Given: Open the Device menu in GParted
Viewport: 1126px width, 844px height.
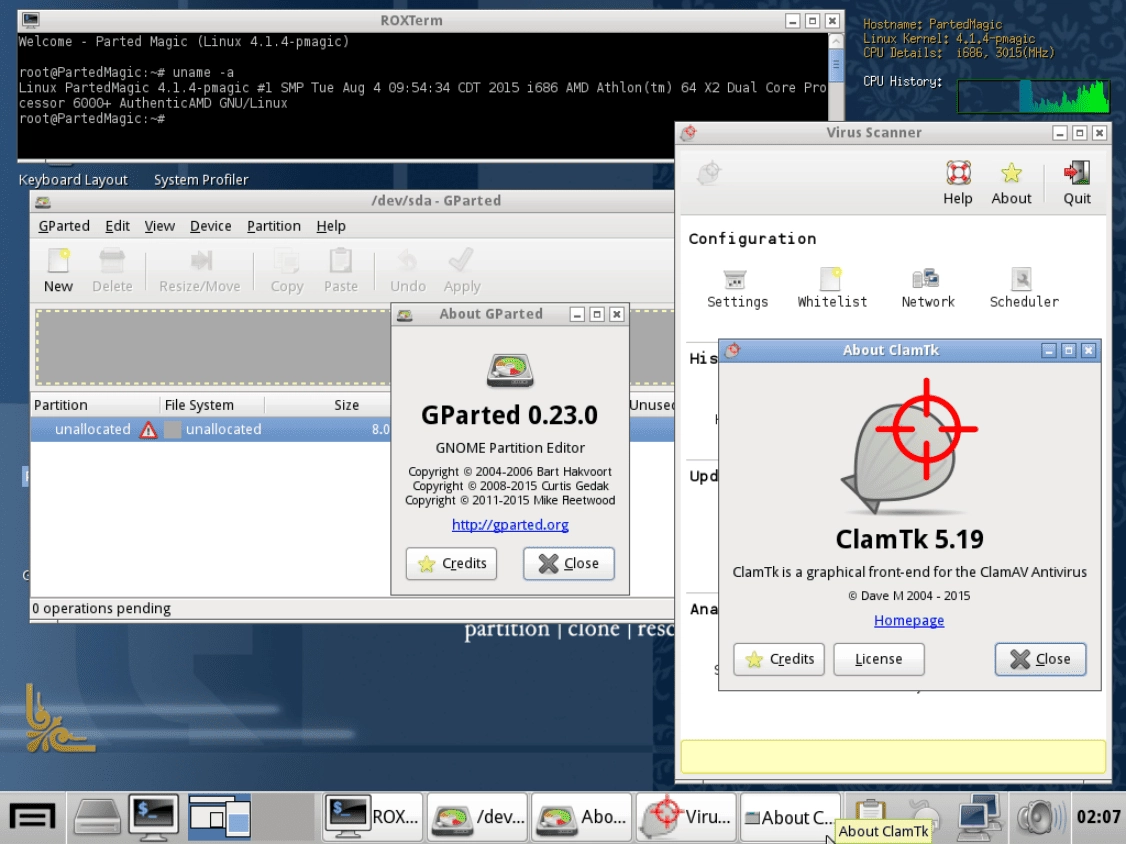Looking at the screenshot, I should (210, 226).
